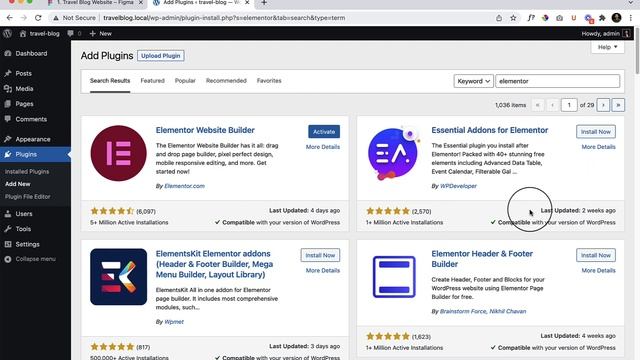Click the browser address bar URL

pyautogui.click(x=224, y=18)
